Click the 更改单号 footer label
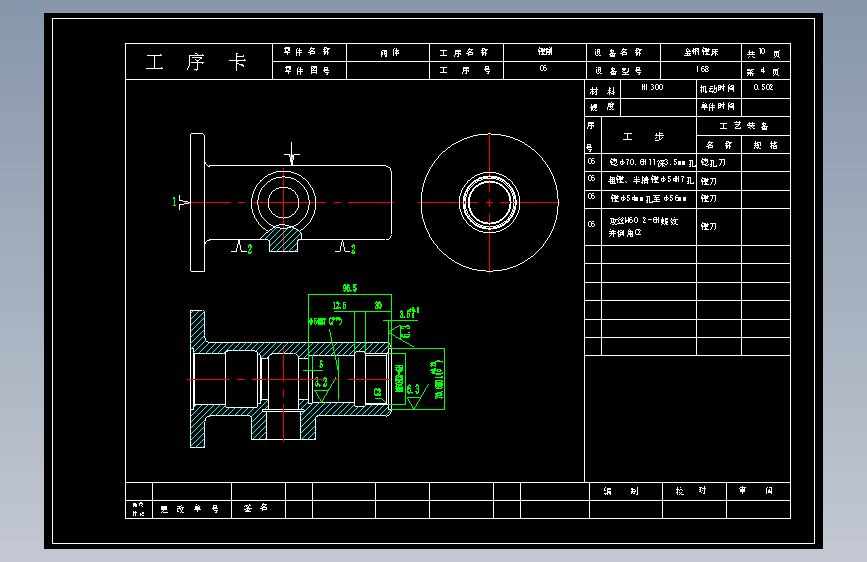Image resolution: width=867 pixels, height=562 pixels. 190,509
